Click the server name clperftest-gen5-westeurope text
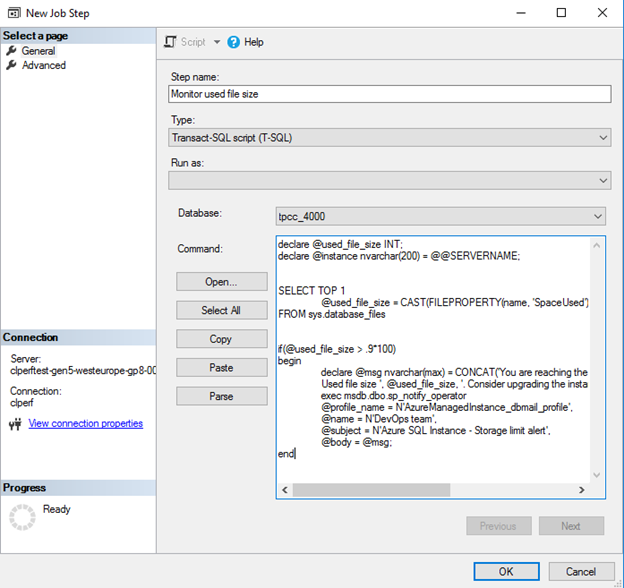The image size is (624, 588). [83, 371]
